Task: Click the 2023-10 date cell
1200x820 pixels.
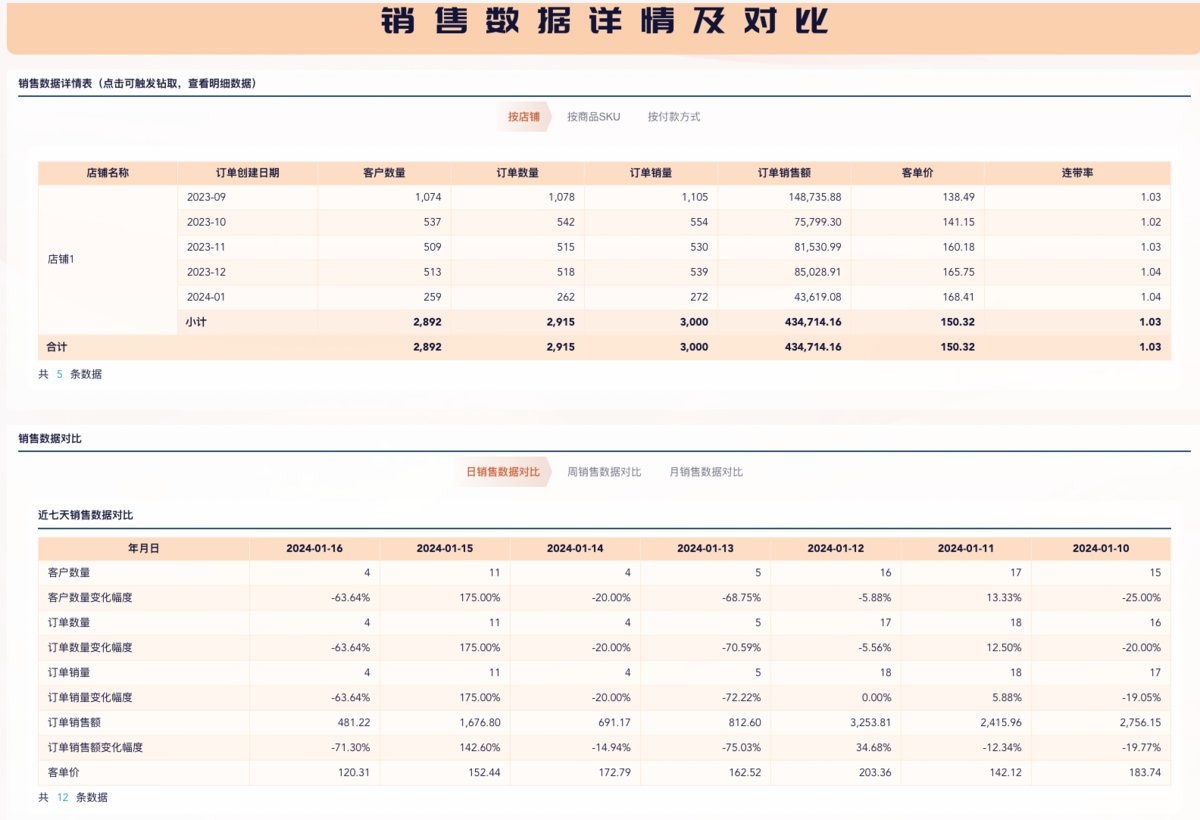Action: point(248,222)
